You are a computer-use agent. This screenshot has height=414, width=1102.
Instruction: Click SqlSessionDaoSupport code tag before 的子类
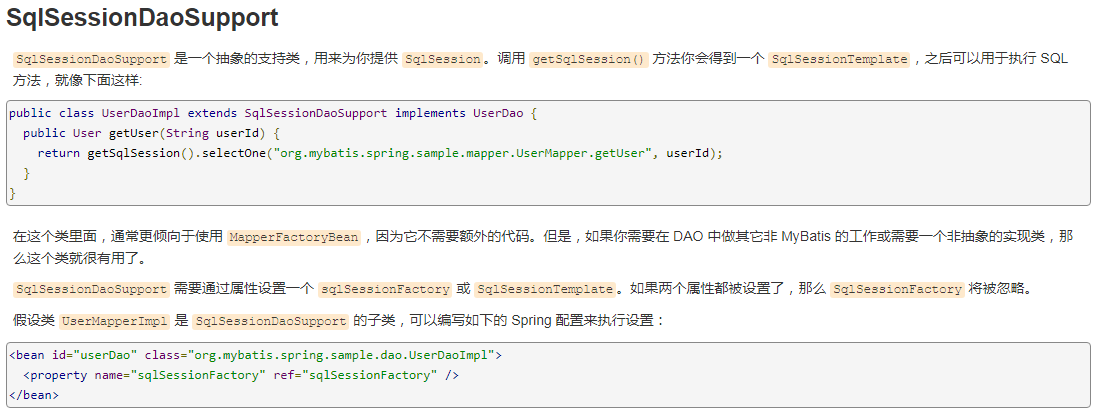click(271, 321)
